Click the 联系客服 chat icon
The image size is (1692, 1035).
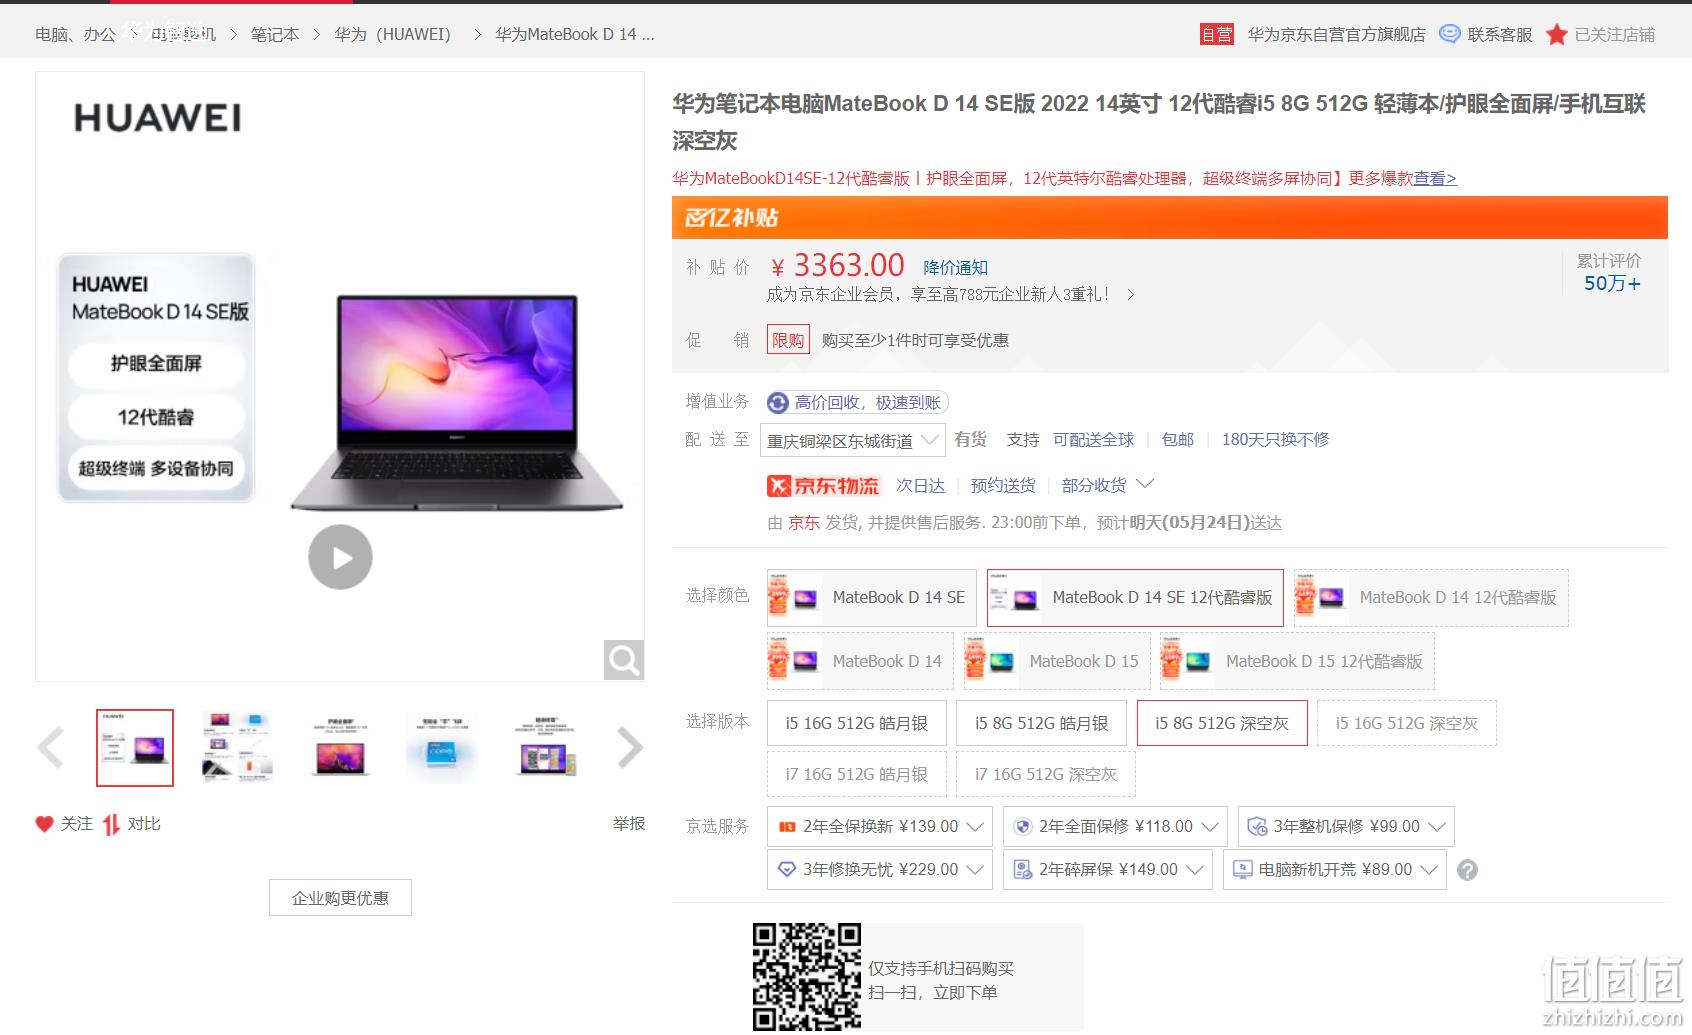[x=1449, y=34]
